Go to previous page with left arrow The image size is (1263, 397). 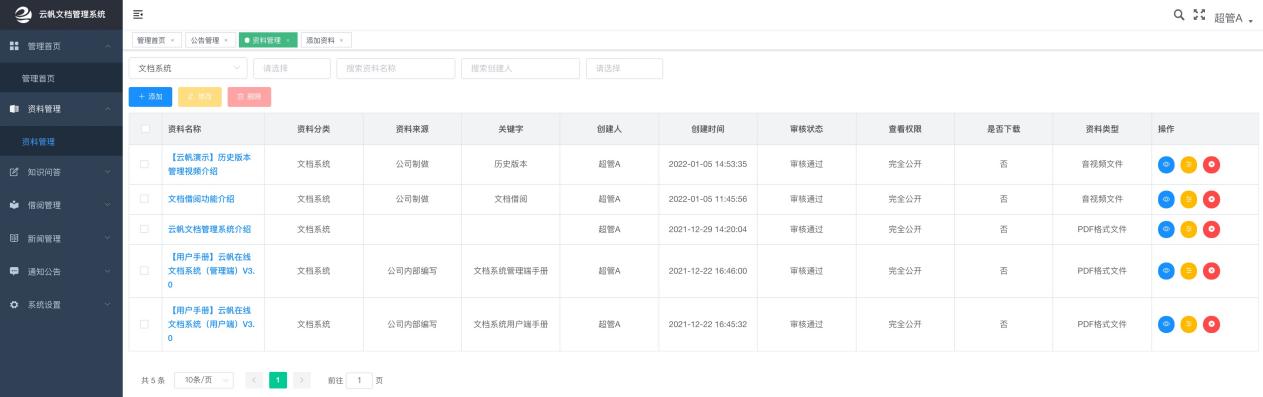point(254,380)
